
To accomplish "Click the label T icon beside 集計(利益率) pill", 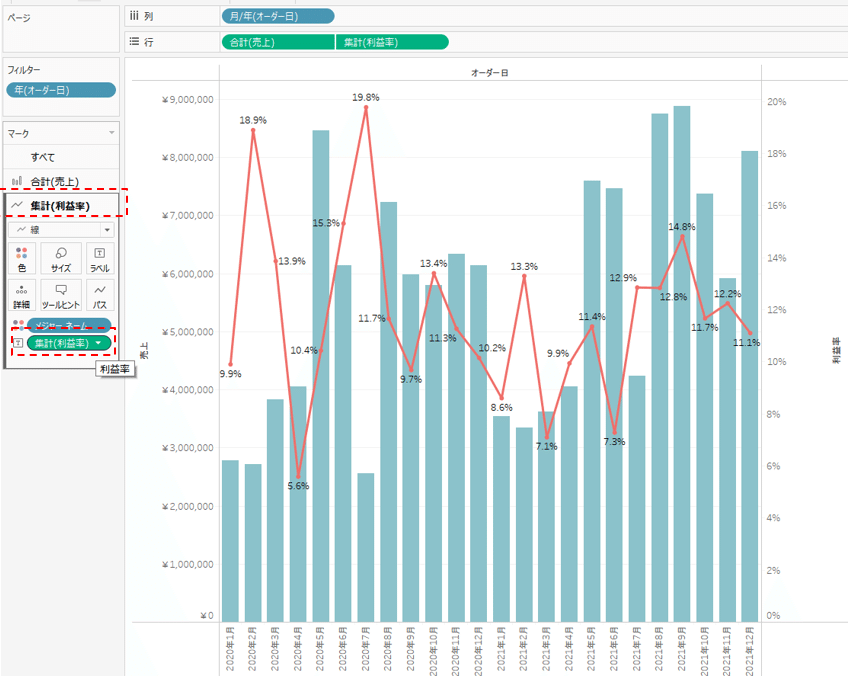I will click(x=18, y=343).
